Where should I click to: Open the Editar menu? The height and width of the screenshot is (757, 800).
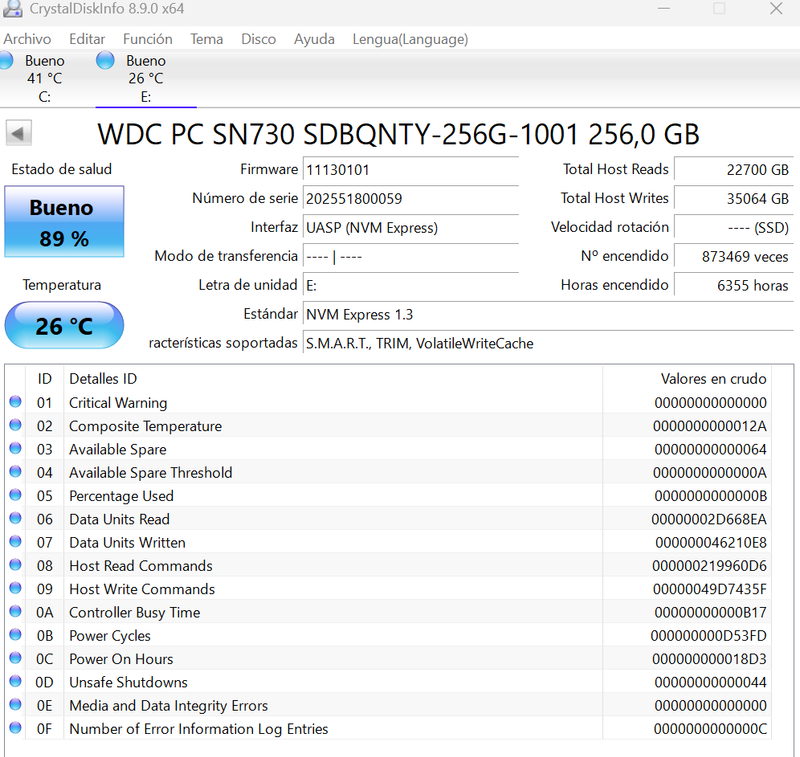(x=87, y=39)
